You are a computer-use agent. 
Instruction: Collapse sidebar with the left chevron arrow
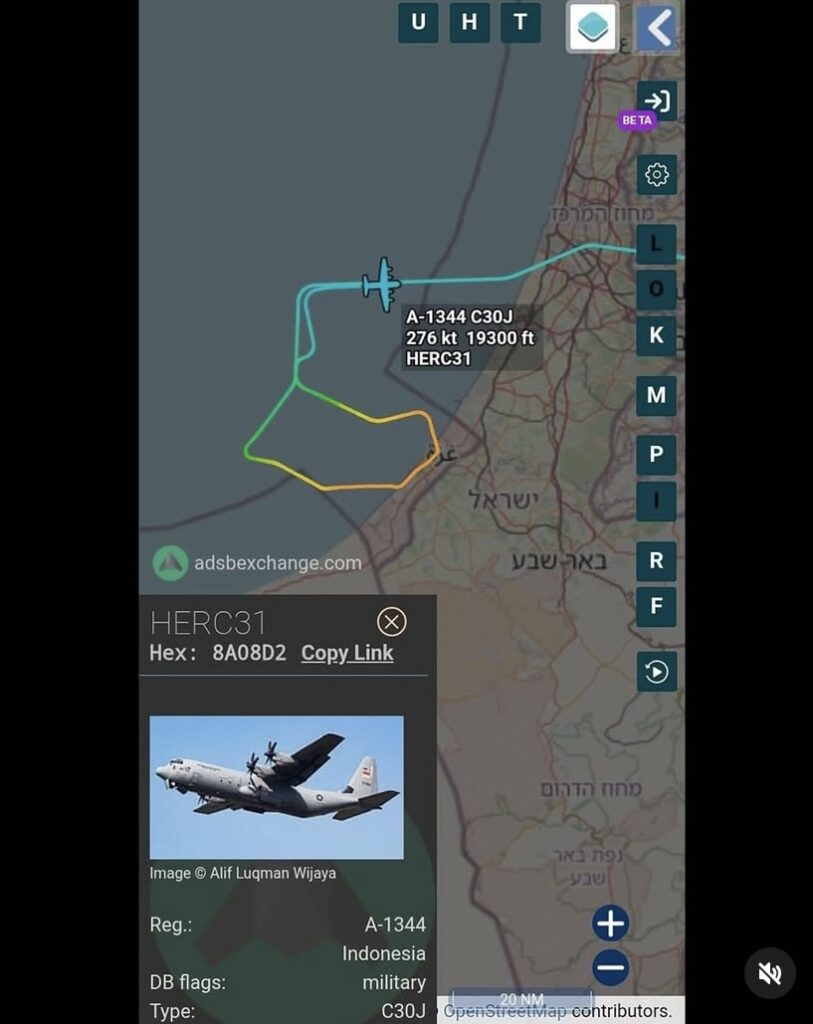tap(657, 27)
